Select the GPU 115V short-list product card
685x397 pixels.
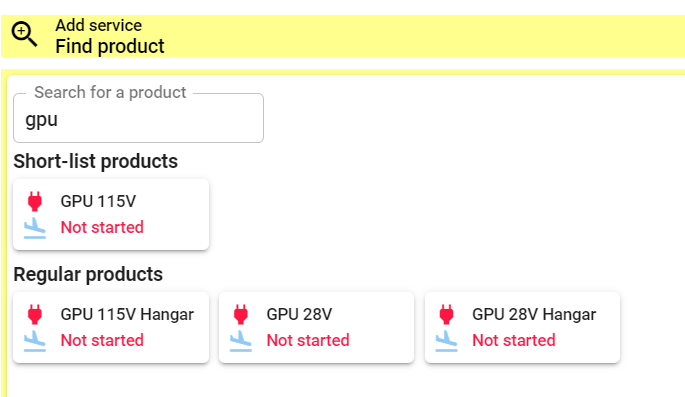[x=111, y=214]
